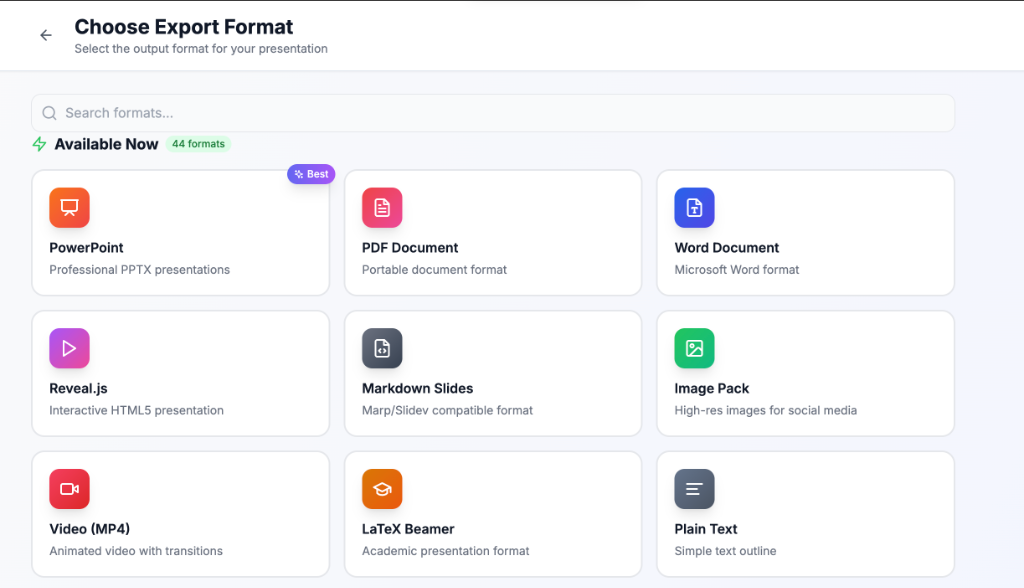Select the Markdown Slides icon
This screenshot has width=1024, height=588.
(381, 348)
